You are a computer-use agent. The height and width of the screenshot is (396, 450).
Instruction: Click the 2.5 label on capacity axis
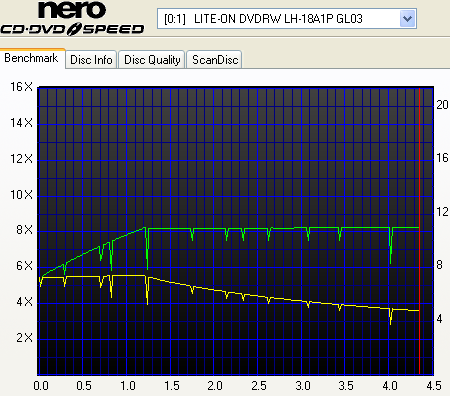(x=259, y=386)
